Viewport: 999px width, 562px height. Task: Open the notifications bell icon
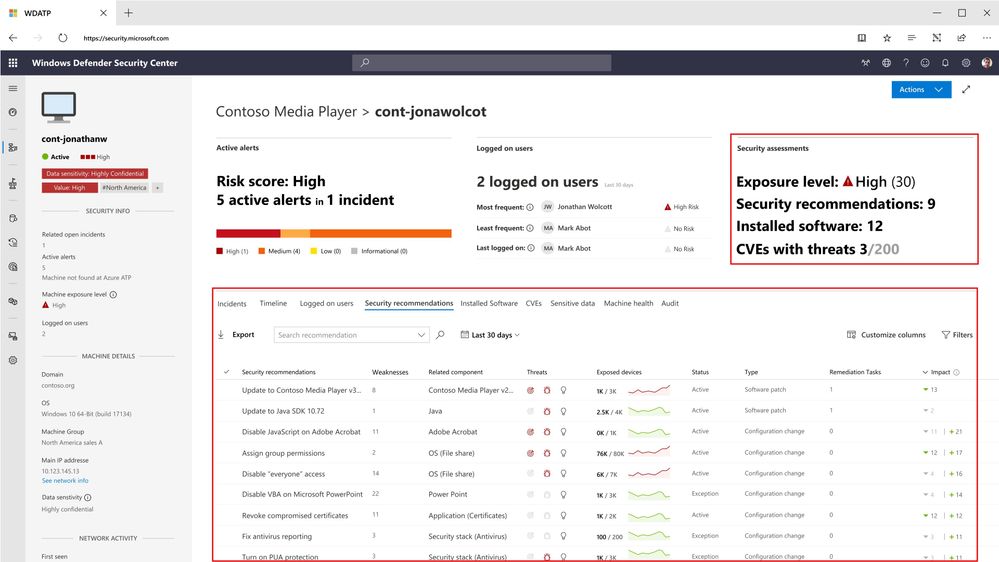coord(945,63)
